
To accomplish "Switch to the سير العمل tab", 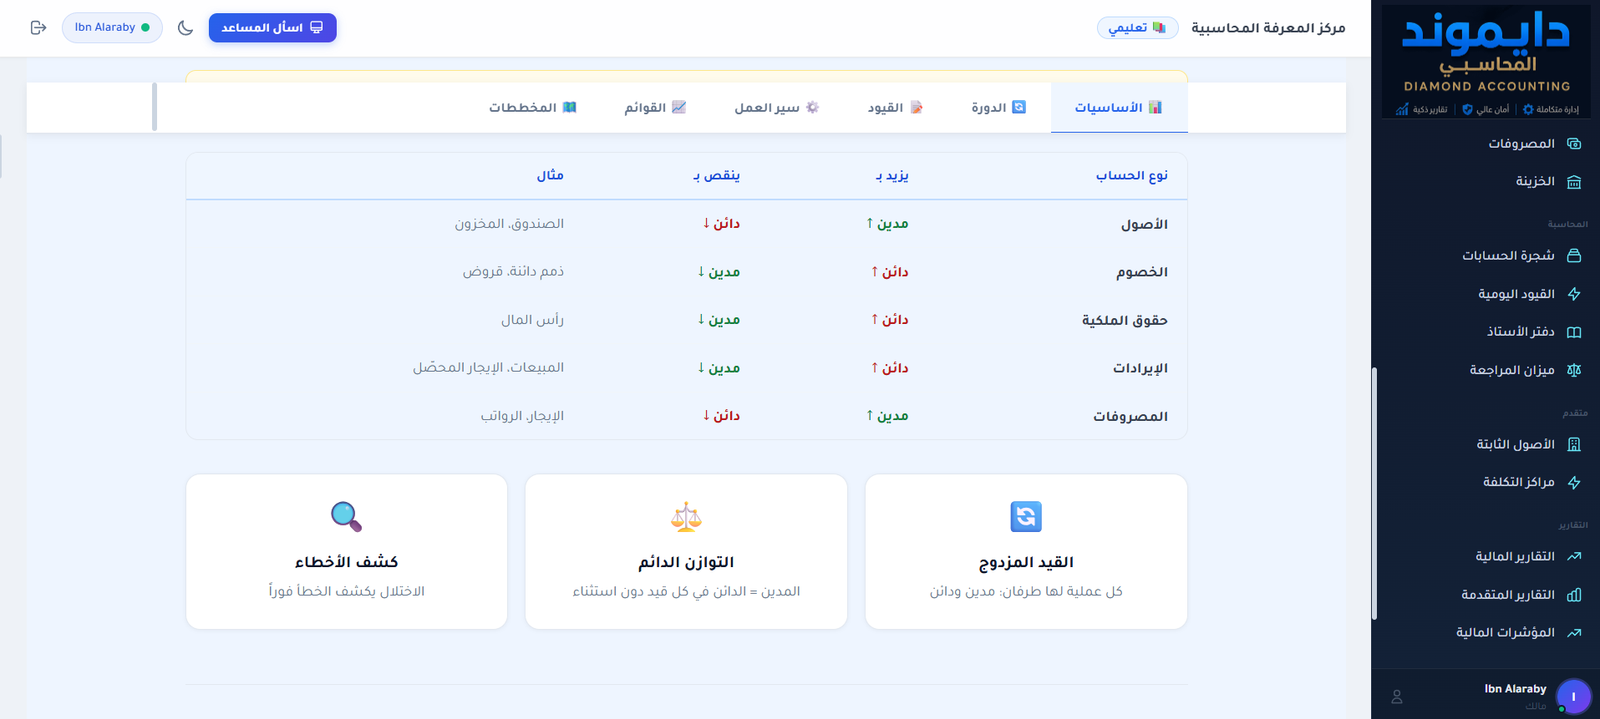I will [x=777, y=108].
